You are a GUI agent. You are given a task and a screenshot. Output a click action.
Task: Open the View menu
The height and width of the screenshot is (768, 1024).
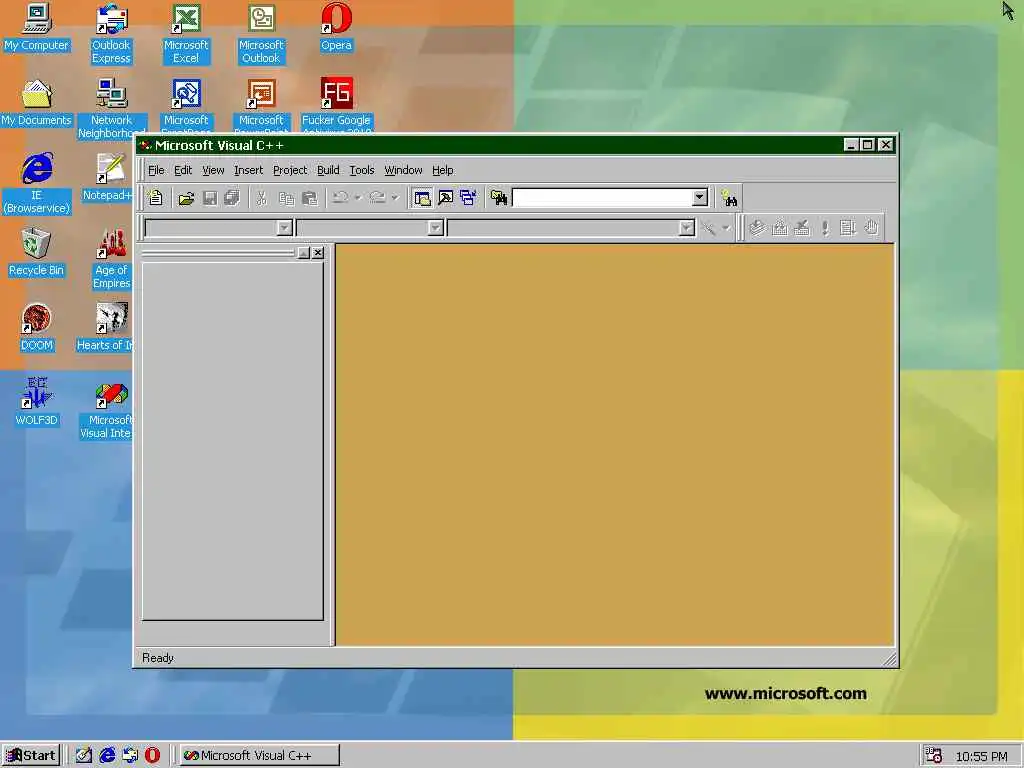click(x=213, y=170)
